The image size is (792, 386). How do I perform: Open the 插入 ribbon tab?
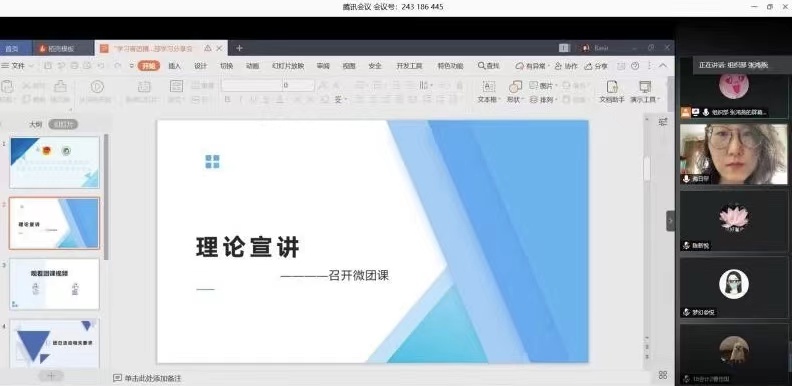click(x=174, y=66)
